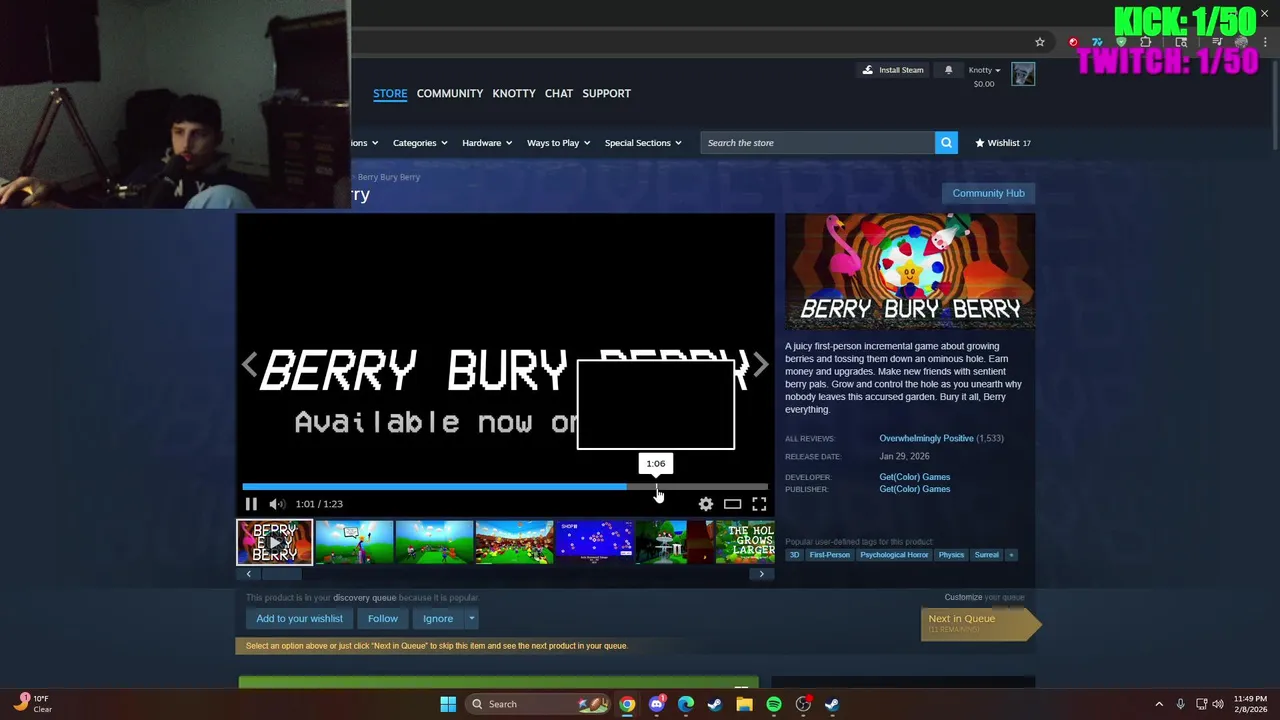Open the Wishlist star link
The height and width of the screenshot is (720, 1280).
(1003, 143)
